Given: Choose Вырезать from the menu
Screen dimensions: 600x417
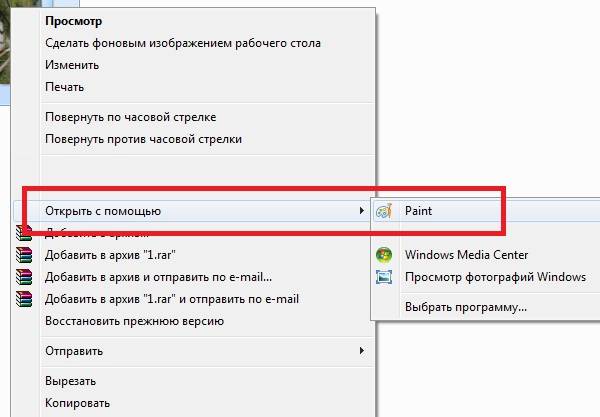Looking at the screenshot, I should pyautogui.click(x=70, y=381).
